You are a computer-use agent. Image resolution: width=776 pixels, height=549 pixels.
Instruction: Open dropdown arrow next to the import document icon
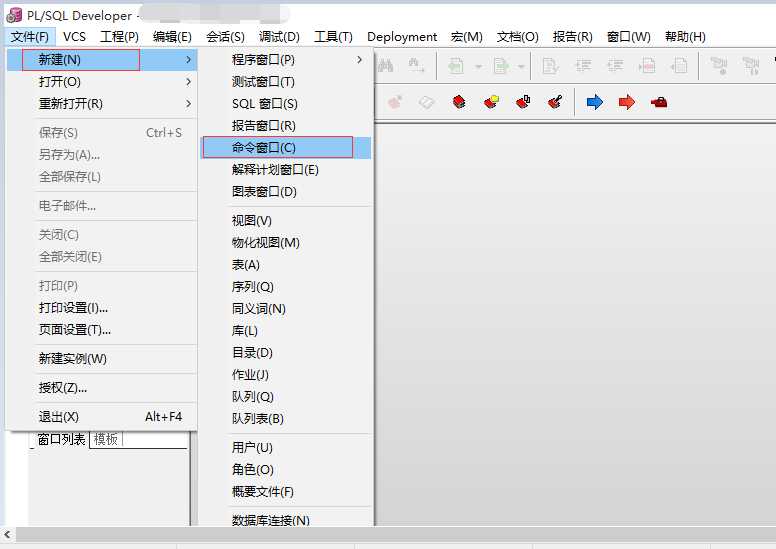click(478, 66)
